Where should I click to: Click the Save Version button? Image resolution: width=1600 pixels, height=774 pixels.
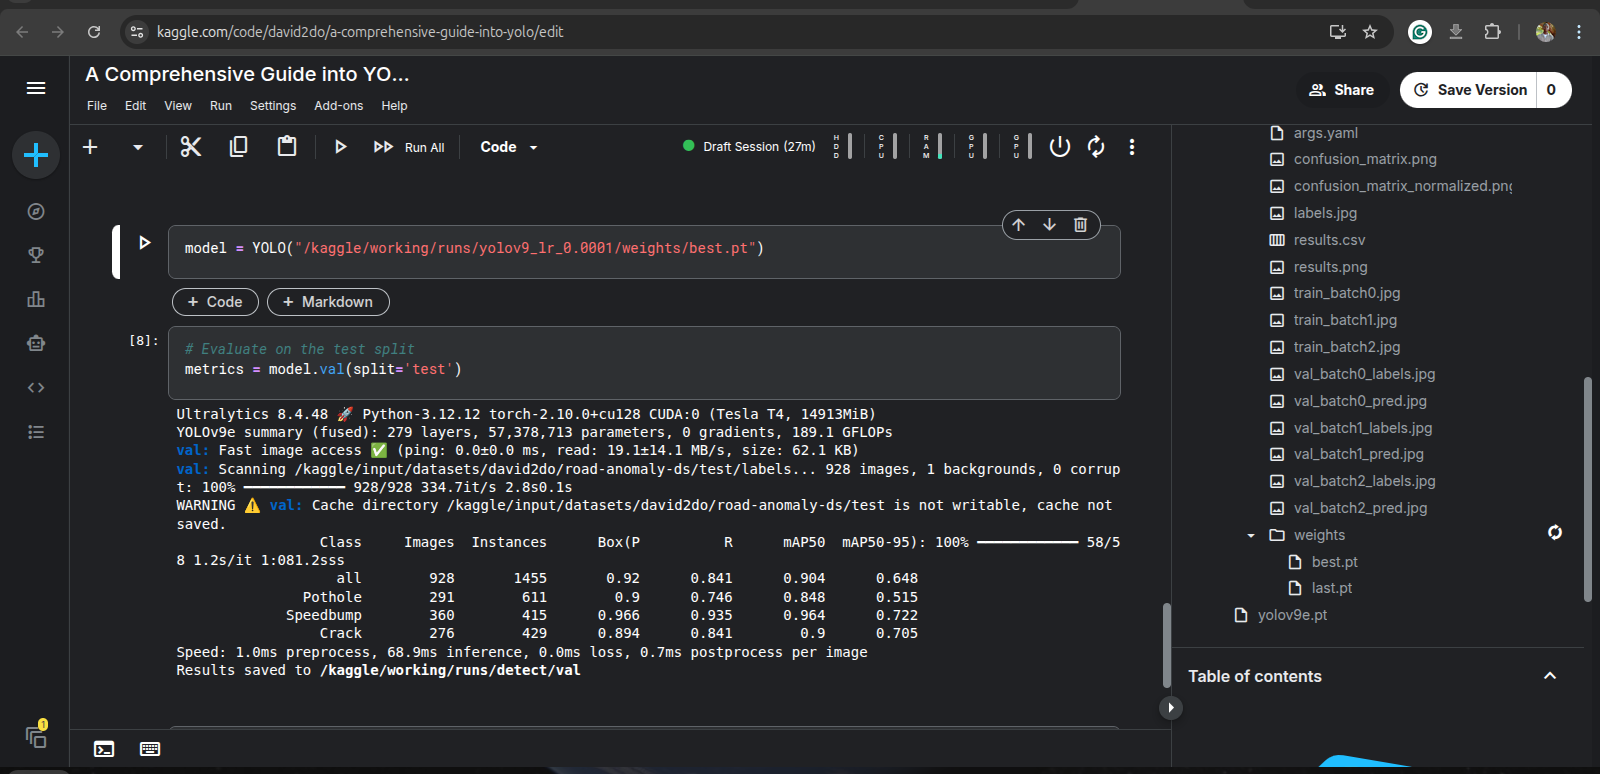pos(1468,90)
